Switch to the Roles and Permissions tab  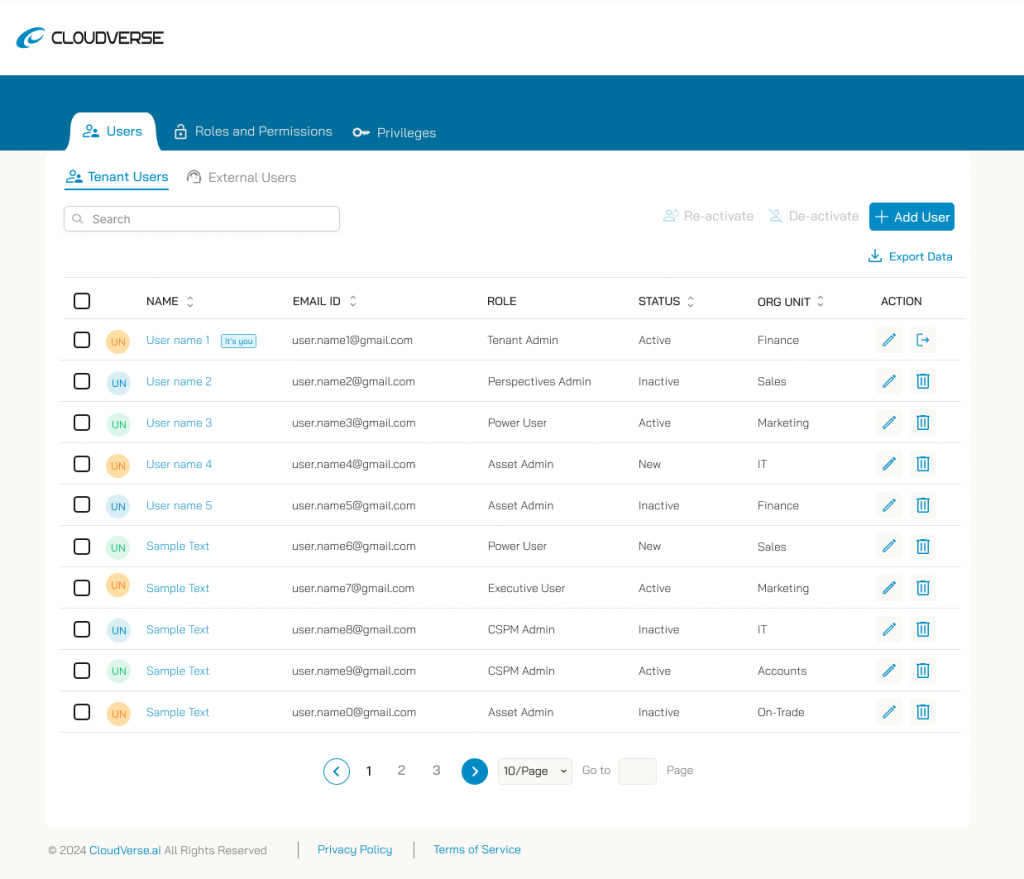pyautogui.click(x=252, y=131)
